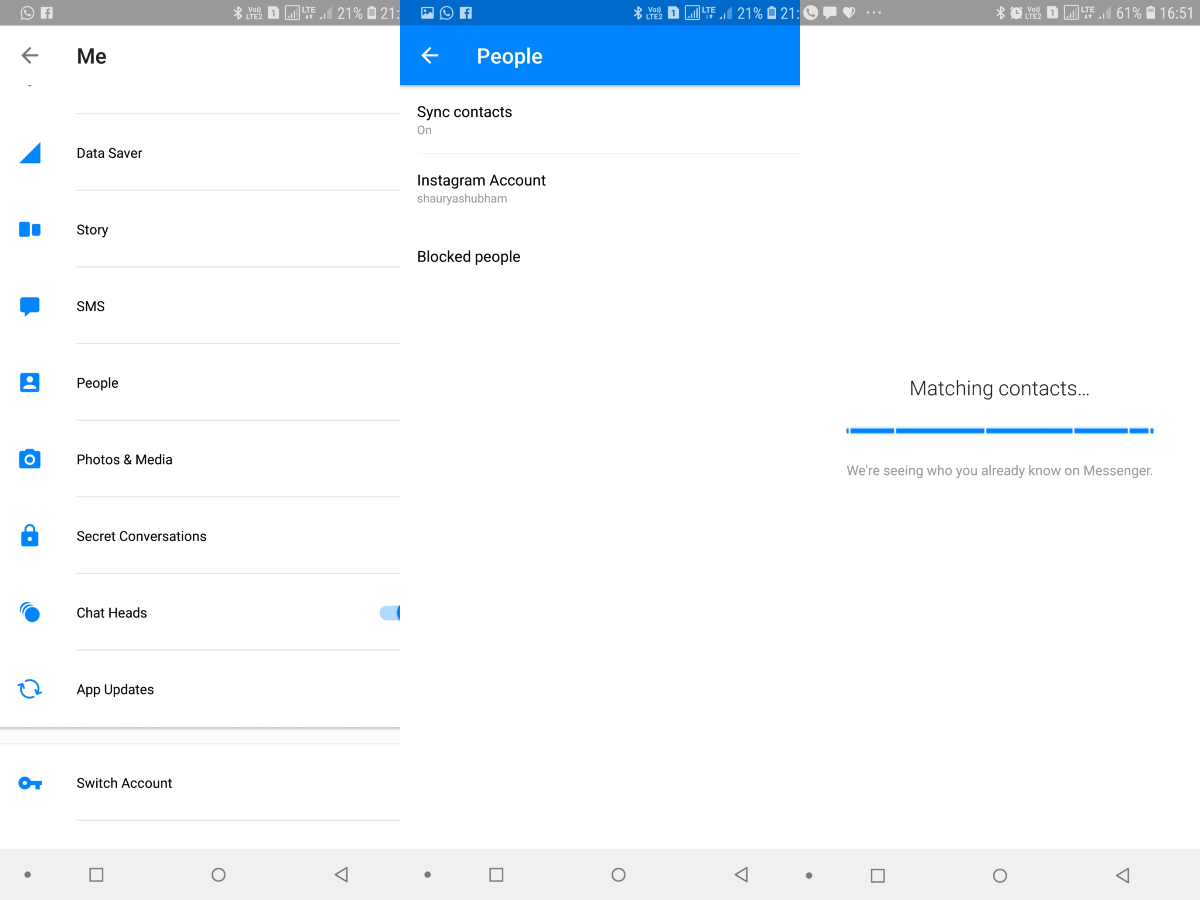The image size is (1200, 900).
Task: Open the Sync contacts setting
Action: pos(464,120)
